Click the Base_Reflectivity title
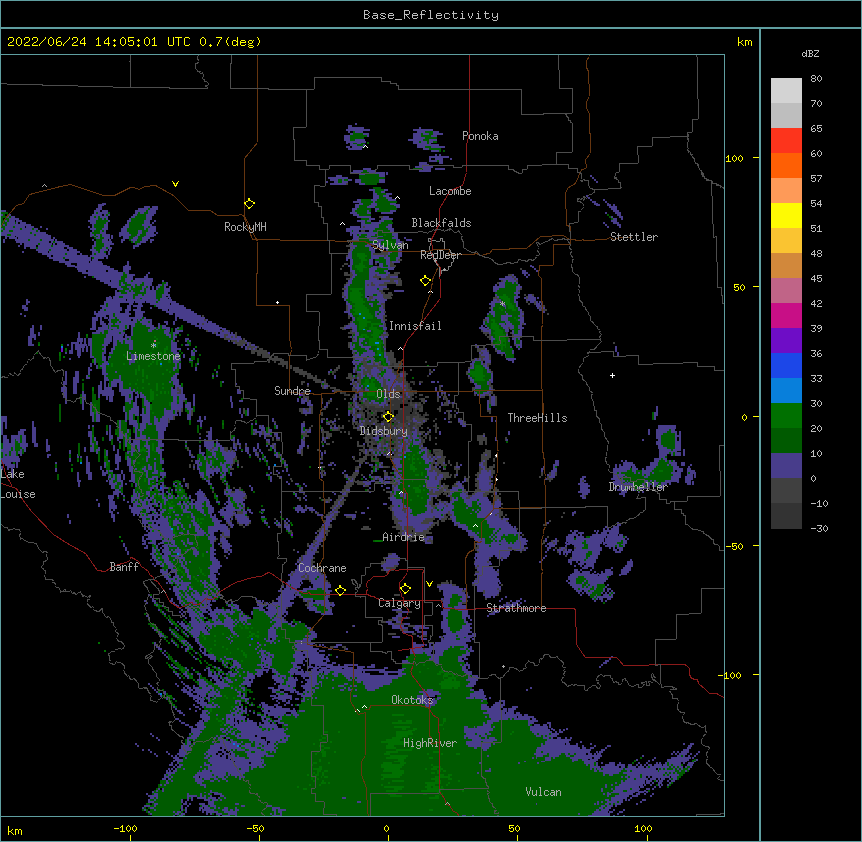 (431, 15)
